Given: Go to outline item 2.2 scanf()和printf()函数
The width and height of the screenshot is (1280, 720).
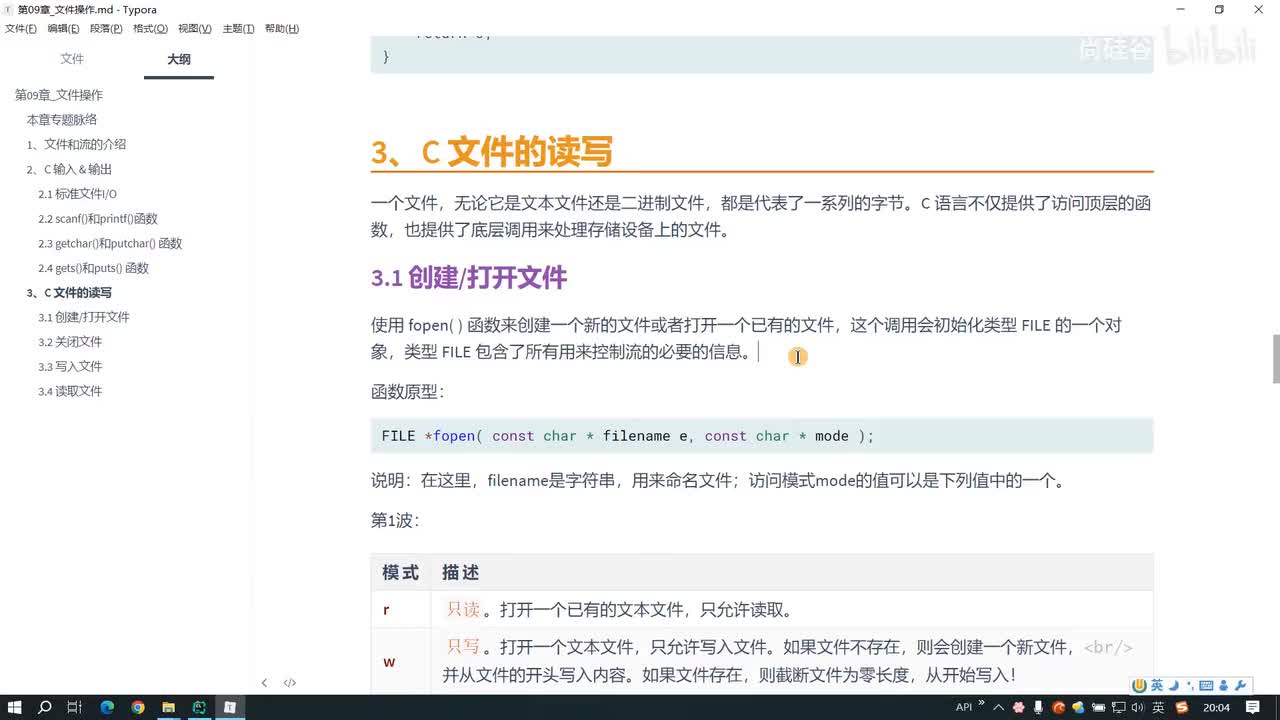Looking at the screenshot, I should pyautogui.click(x=98, y=219).
